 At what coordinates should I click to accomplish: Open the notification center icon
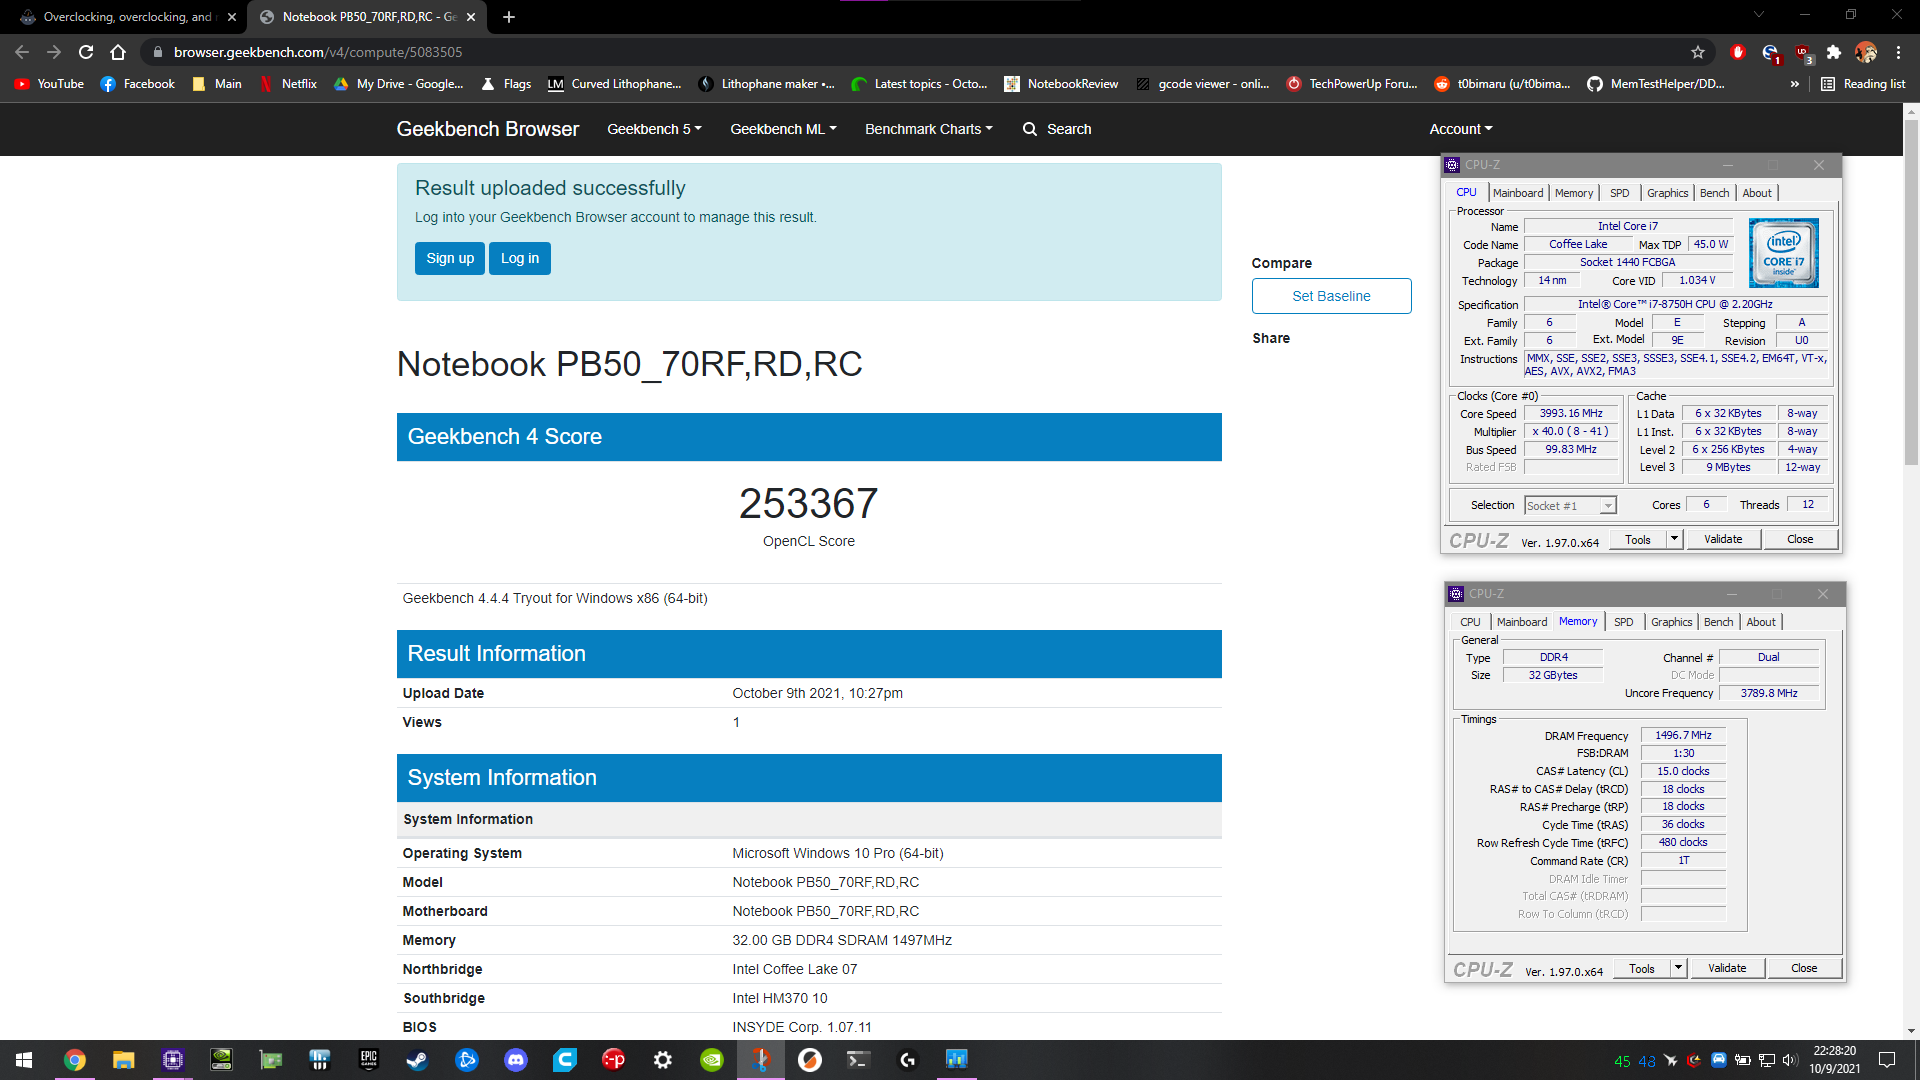click(x=1887, y=1060)
